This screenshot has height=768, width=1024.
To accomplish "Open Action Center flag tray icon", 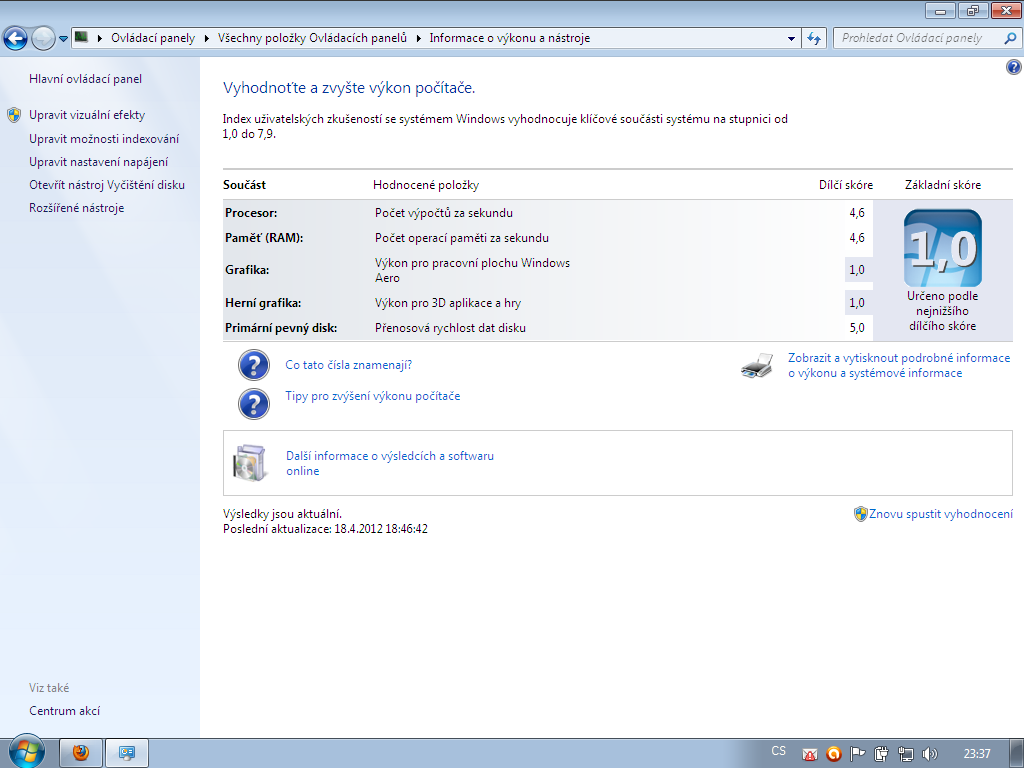I will tap(857, 754).
